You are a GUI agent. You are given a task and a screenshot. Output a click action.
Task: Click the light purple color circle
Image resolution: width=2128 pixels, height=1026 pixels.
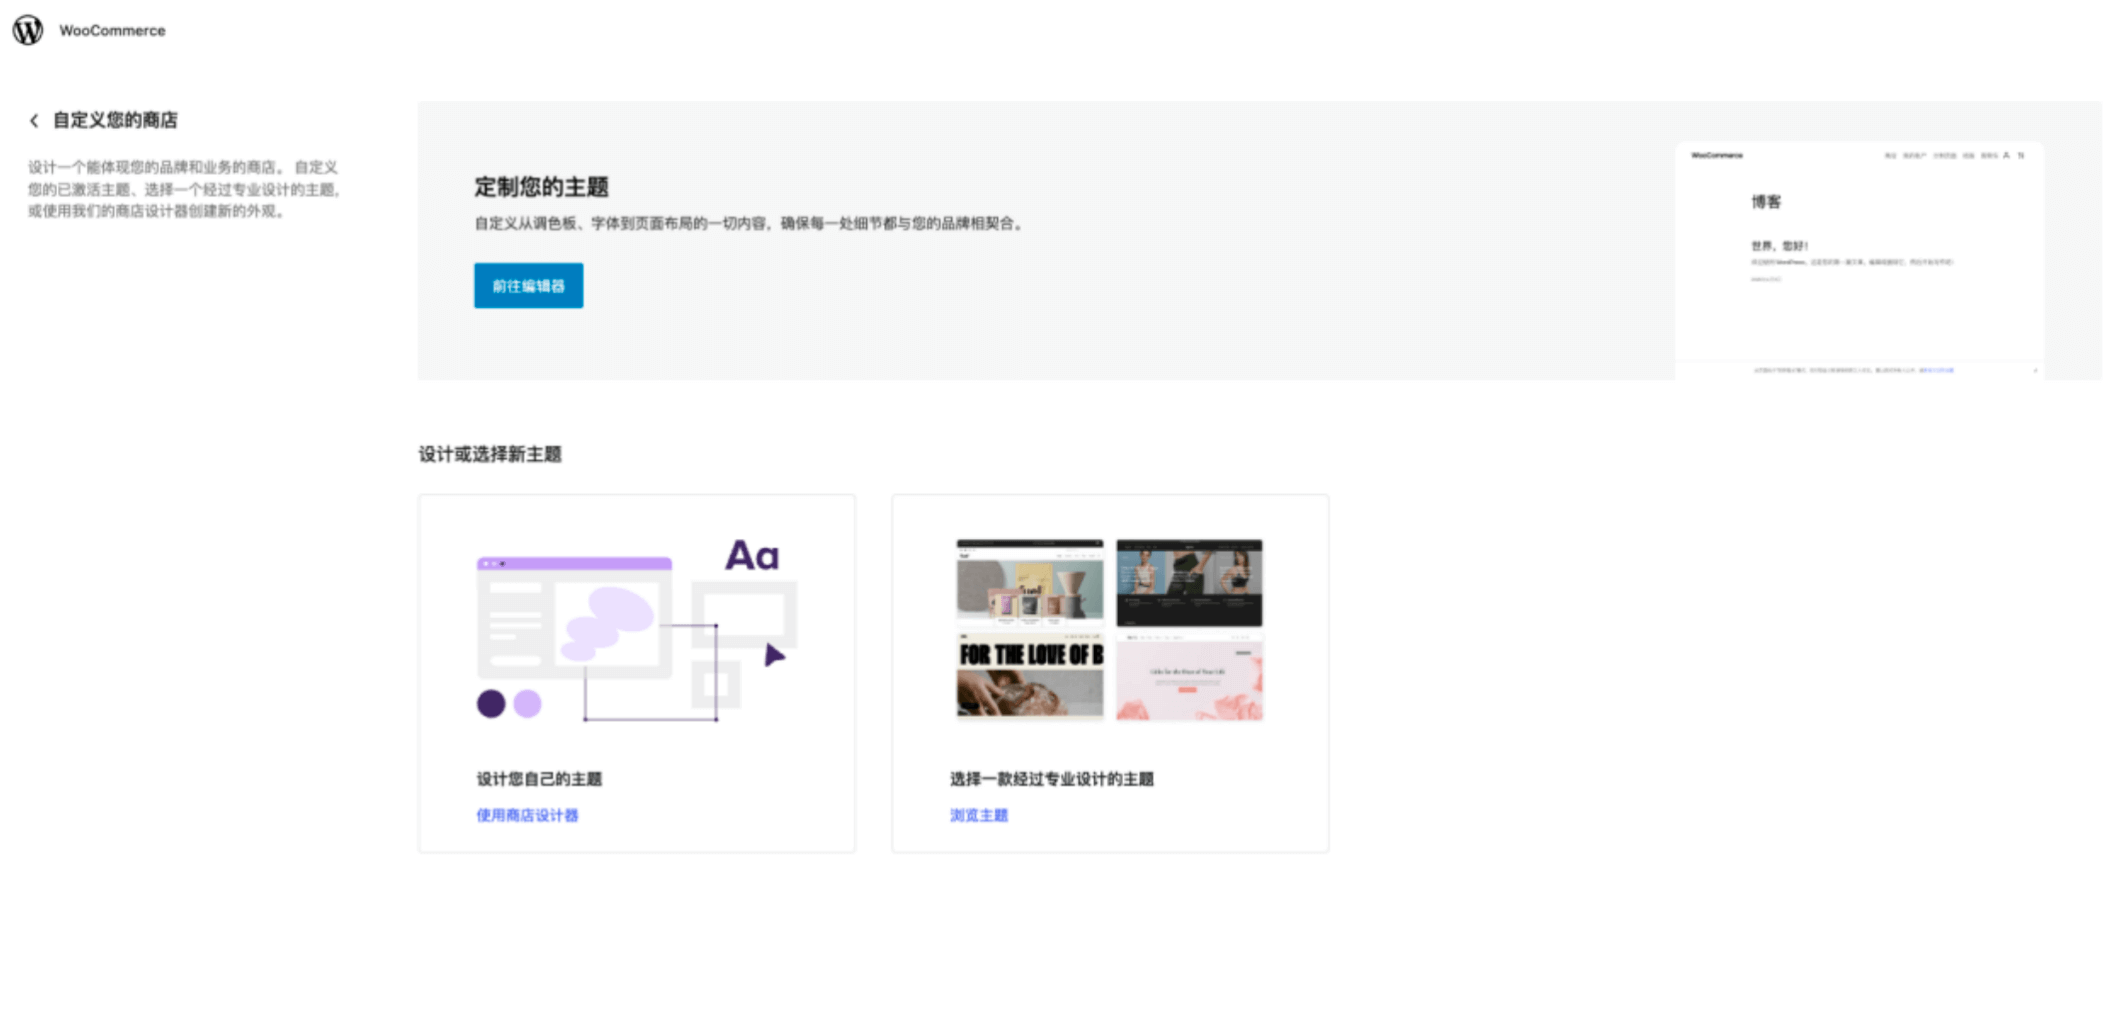pyautogui.click(x=527, y=704)
